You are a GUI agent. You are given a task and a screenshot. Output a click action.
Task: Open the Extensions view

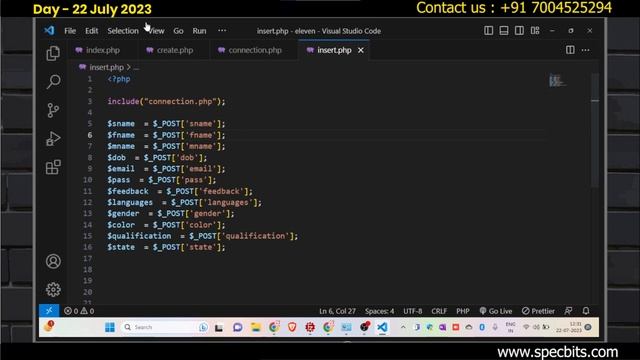click(53, 167)
